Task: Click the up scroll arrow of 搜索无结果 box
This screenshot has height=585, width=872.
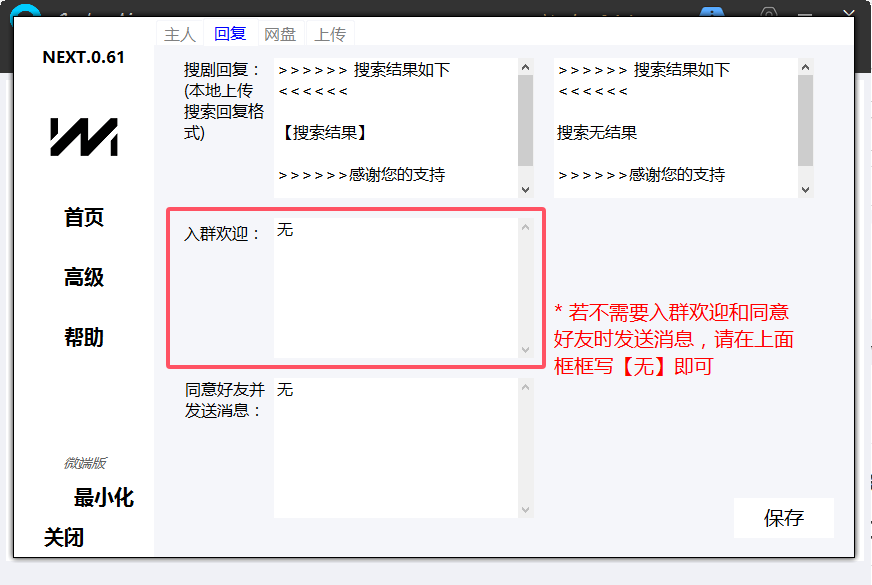Action: pyautogui.click(x=804, y=65)
